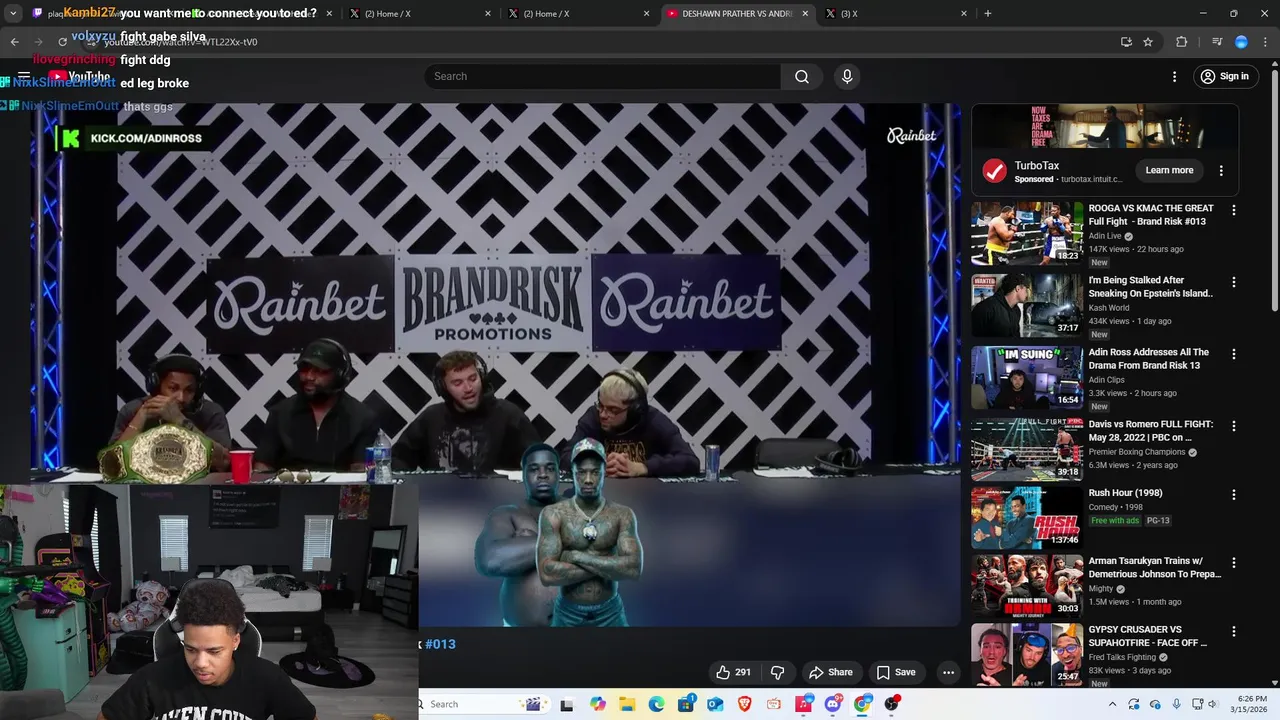Click the install/cast icon in the address bar
This screenshot has height=720, width=1280.
tap(1126, 42)
